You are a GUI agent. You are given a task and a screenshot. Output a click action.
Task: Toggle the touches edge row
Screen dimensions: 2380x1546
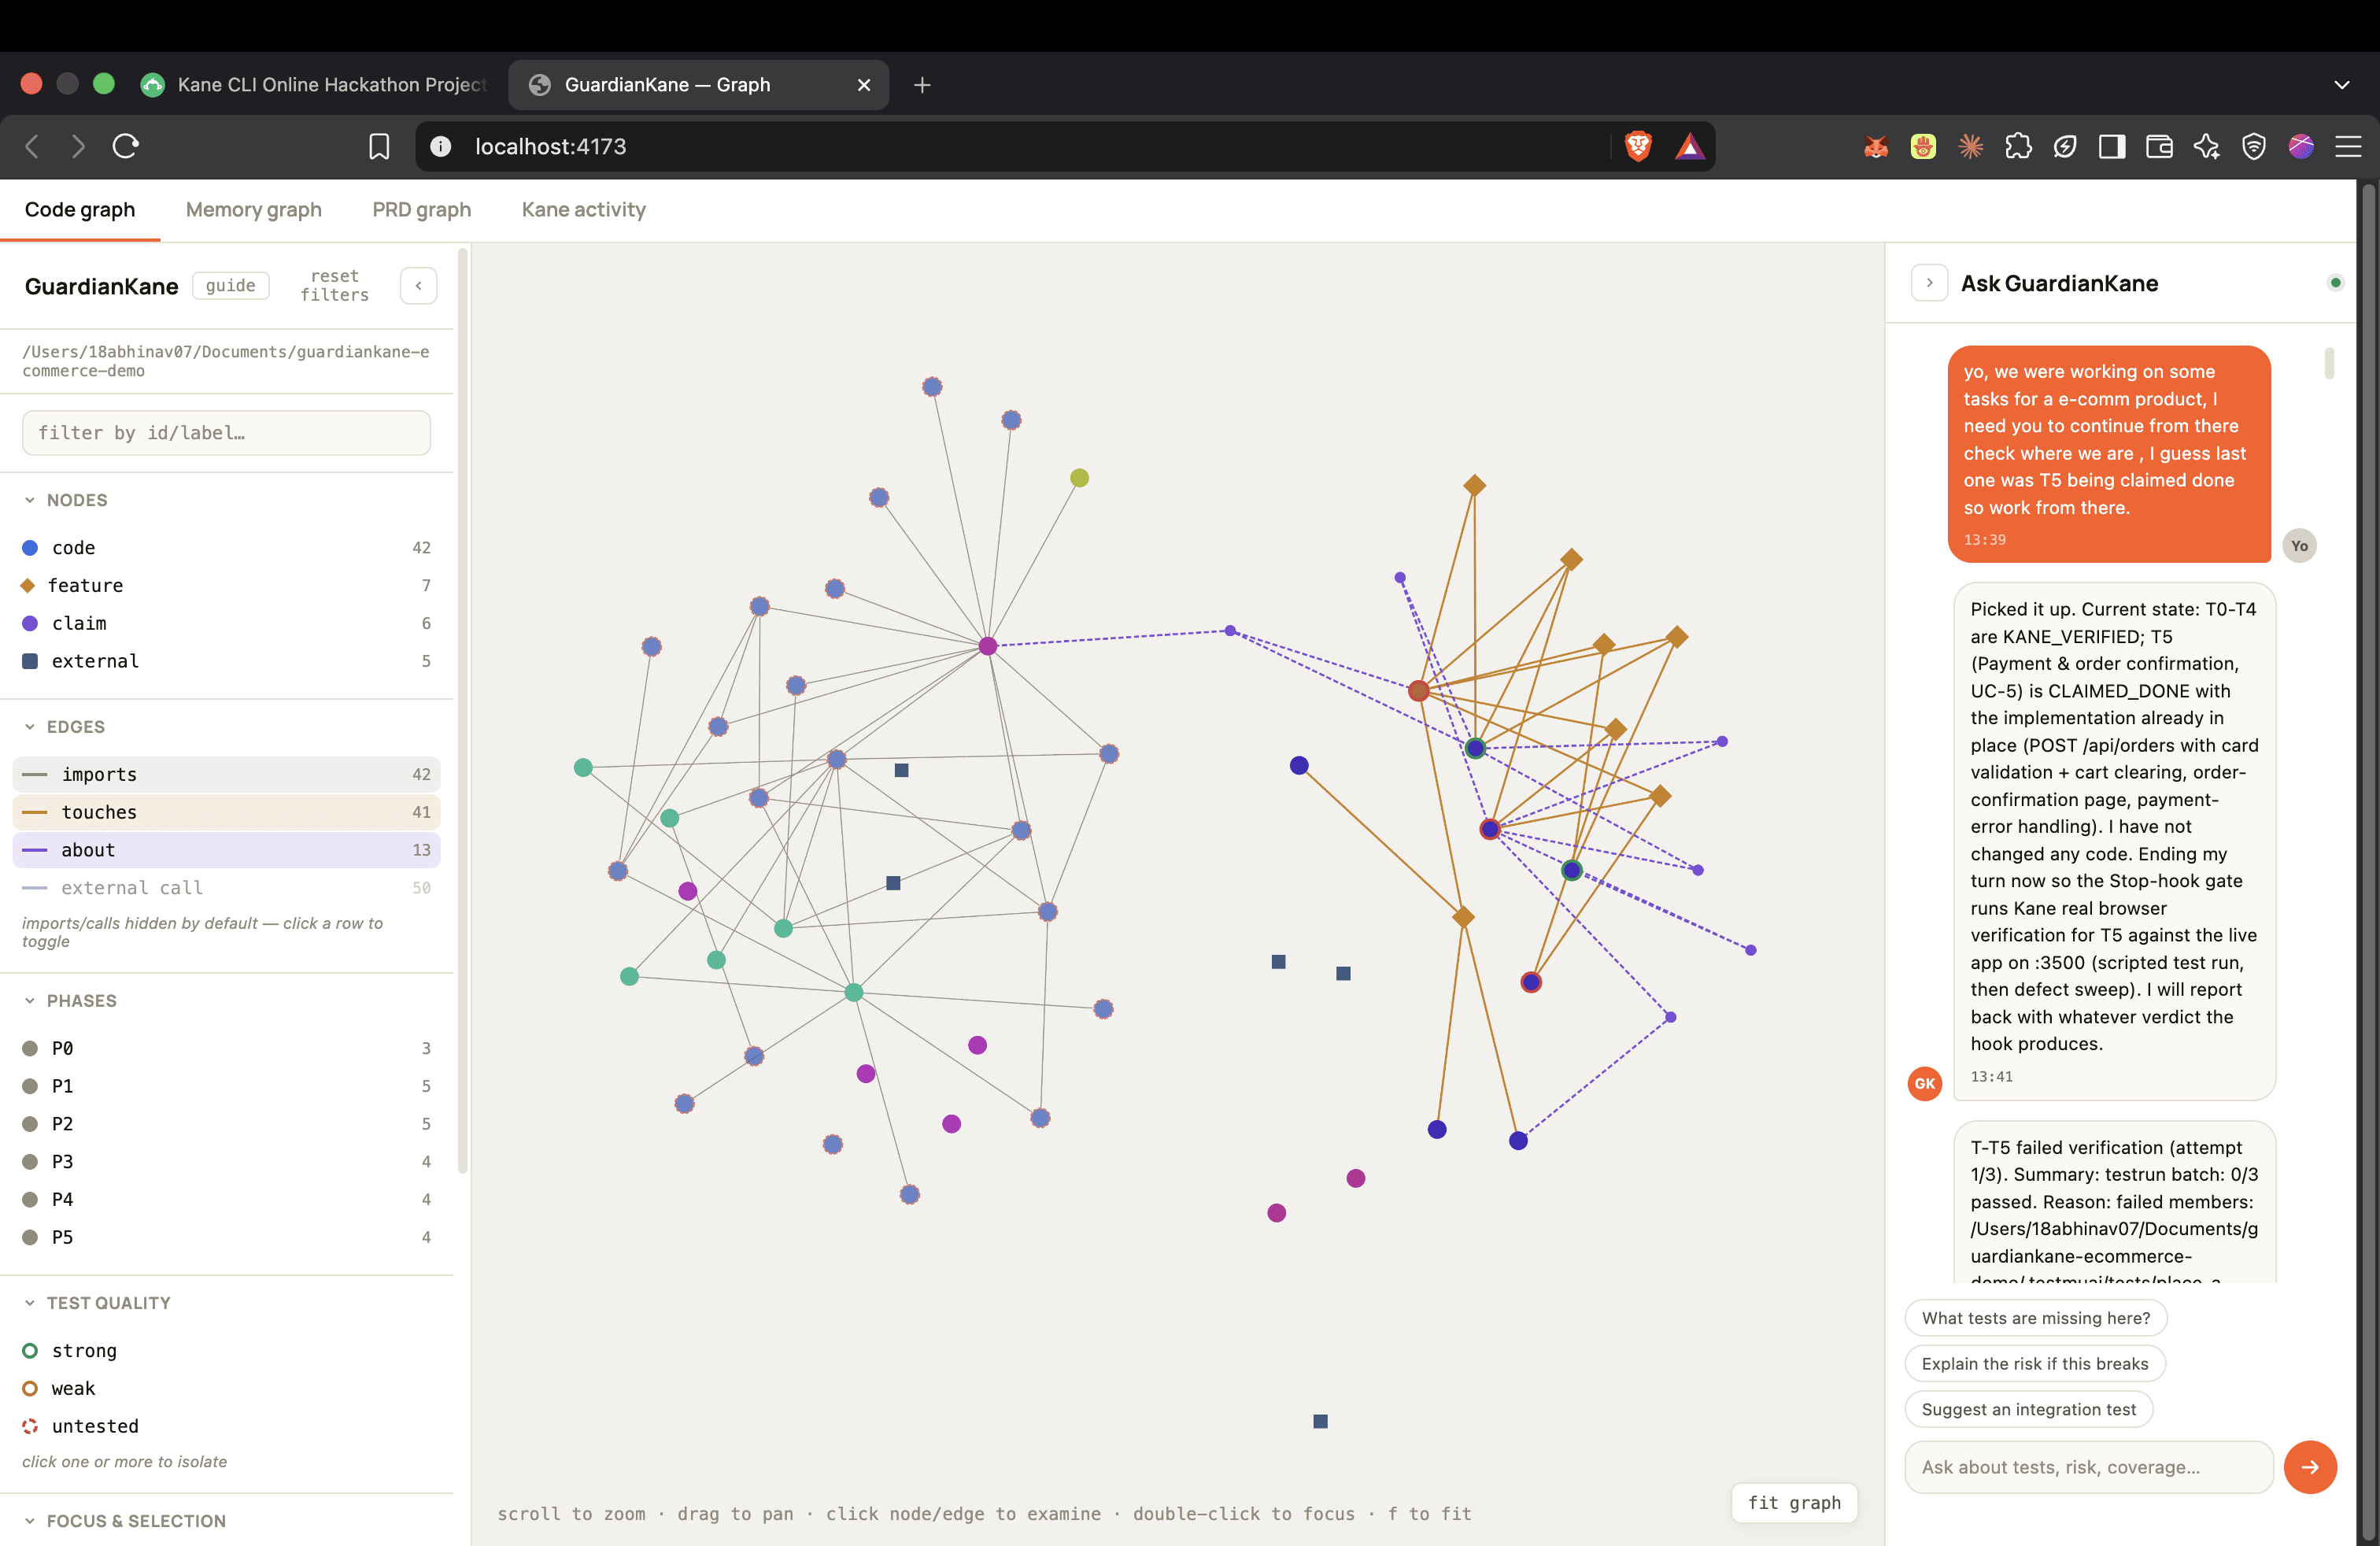pyautogui.click(x=226, y=812)
